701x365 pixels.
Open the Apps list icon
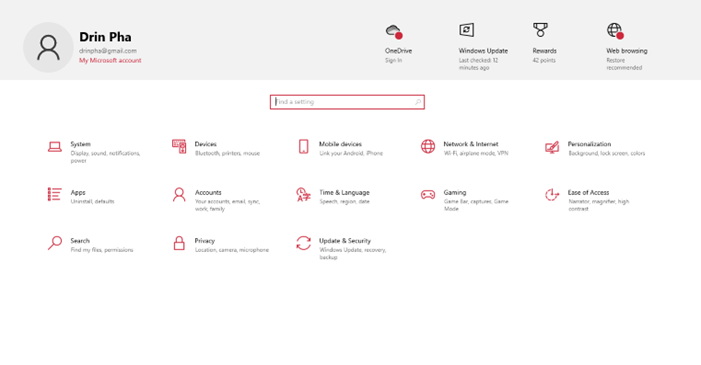pyautogui.click(x=55, y=194)
